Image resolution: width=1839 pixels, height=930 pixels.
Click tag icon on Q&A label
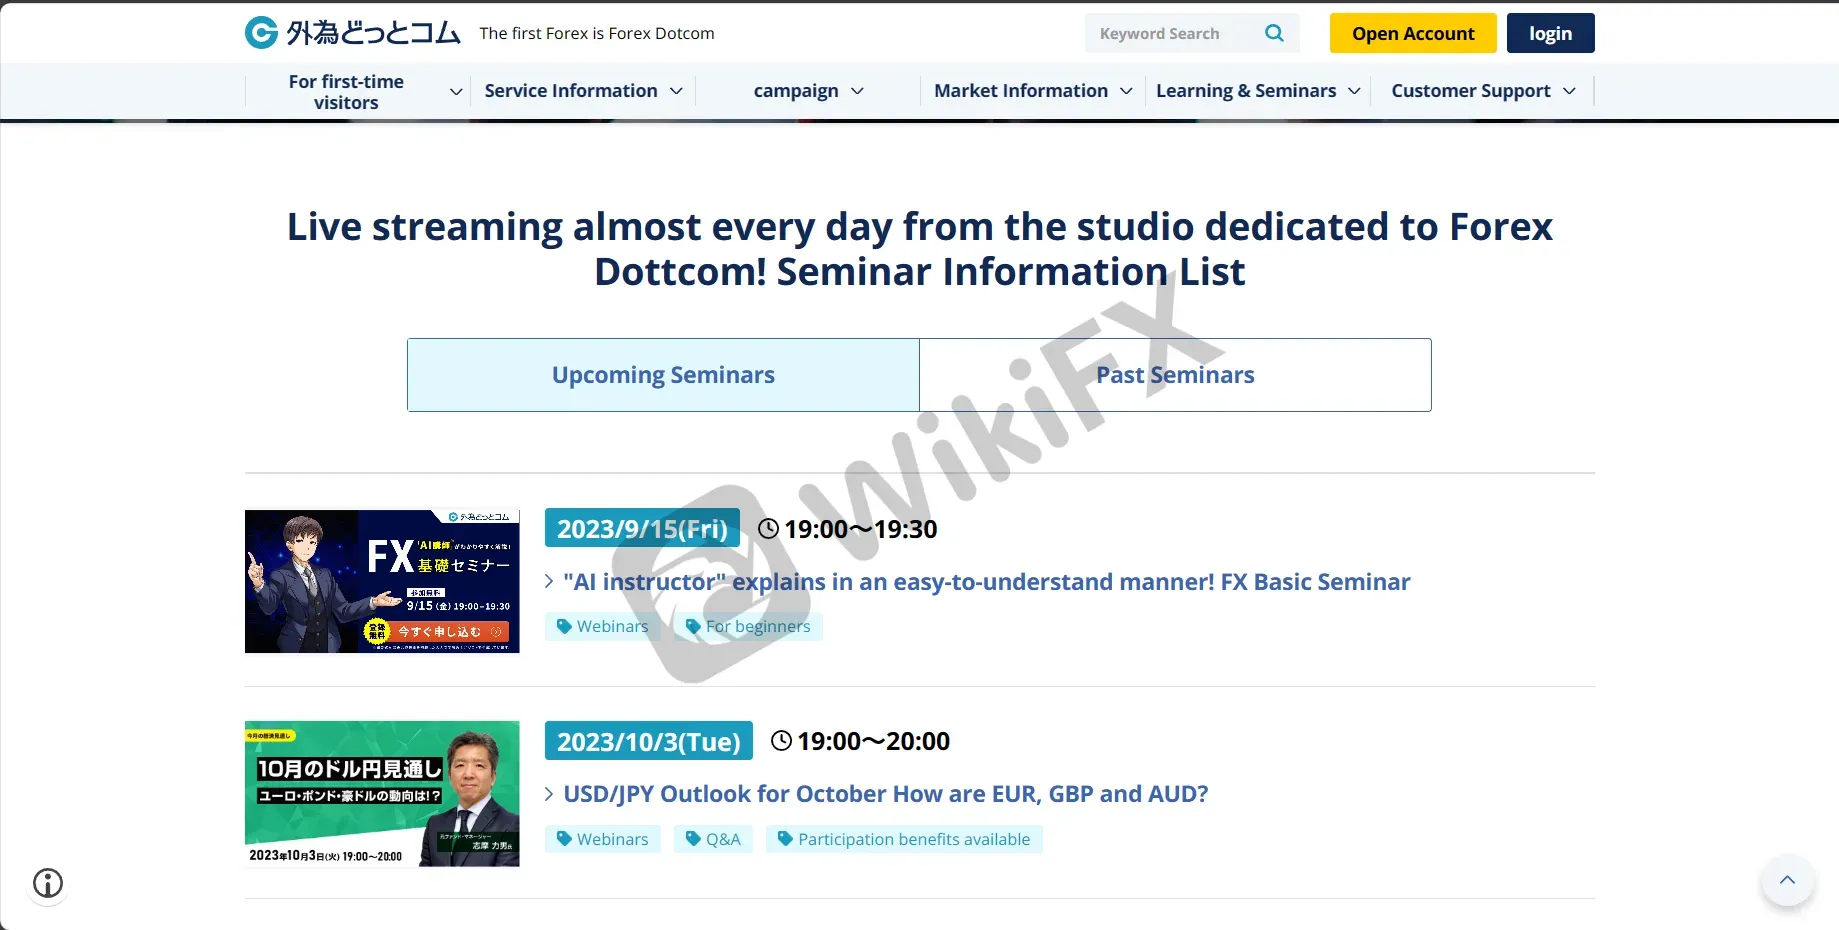[693, 839]
